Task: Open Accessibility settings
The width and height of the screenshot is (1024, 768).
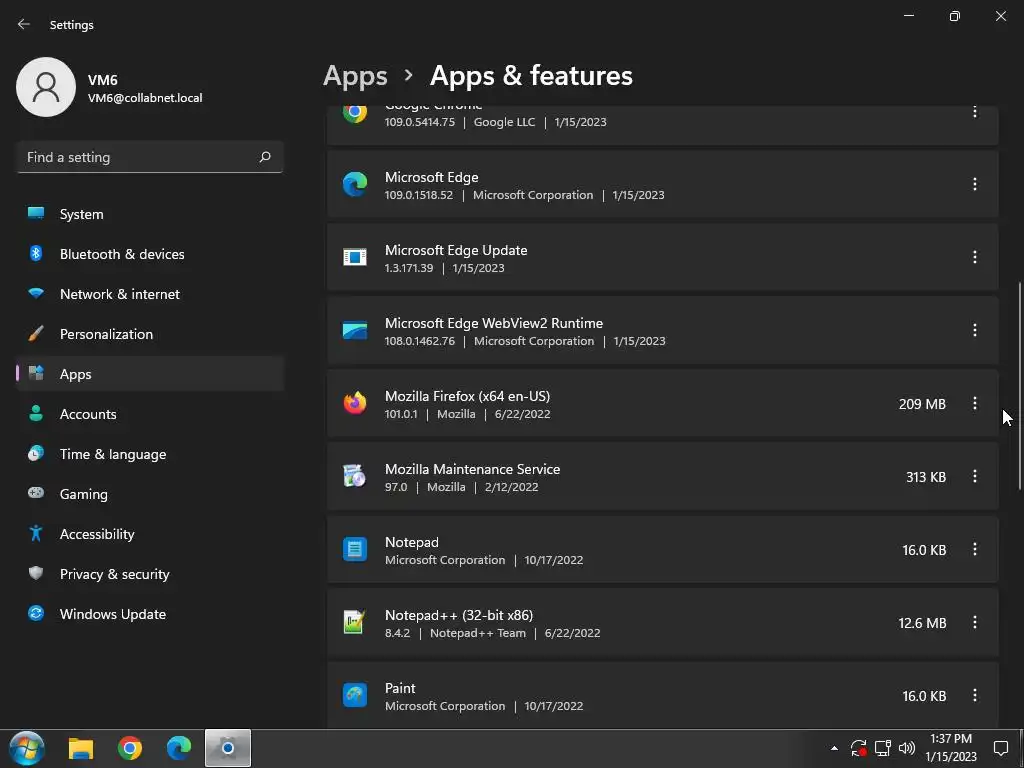Action: (150, 534)
